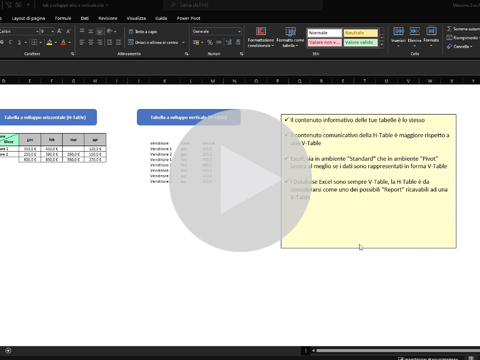The height and width of the screenshot is (360, 480).
Task: Open Formattazione condizionale
Action: click(x=261, y=37)
